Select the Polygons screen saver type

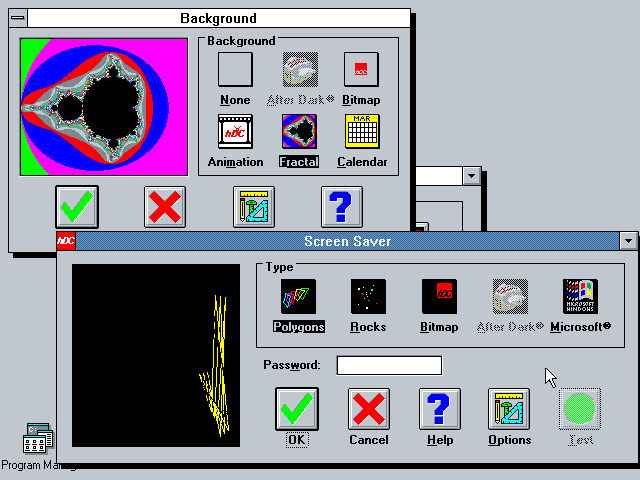pos(298,297)
